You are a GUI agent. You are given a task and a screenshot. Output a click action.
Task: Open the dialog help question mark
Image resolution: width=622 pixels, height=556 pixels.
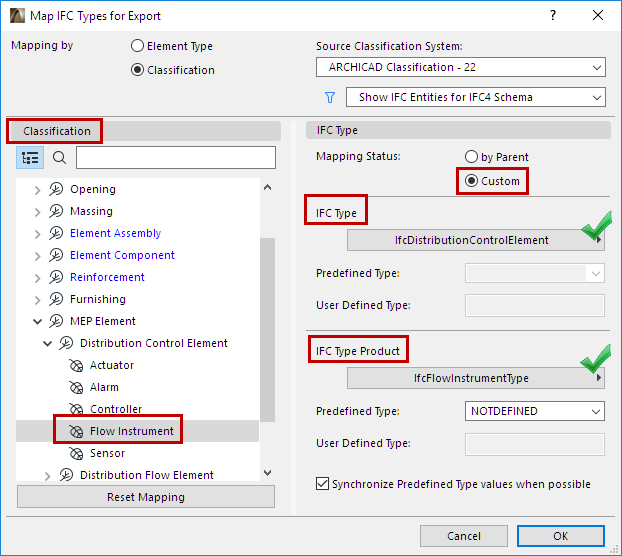[553, 15]
